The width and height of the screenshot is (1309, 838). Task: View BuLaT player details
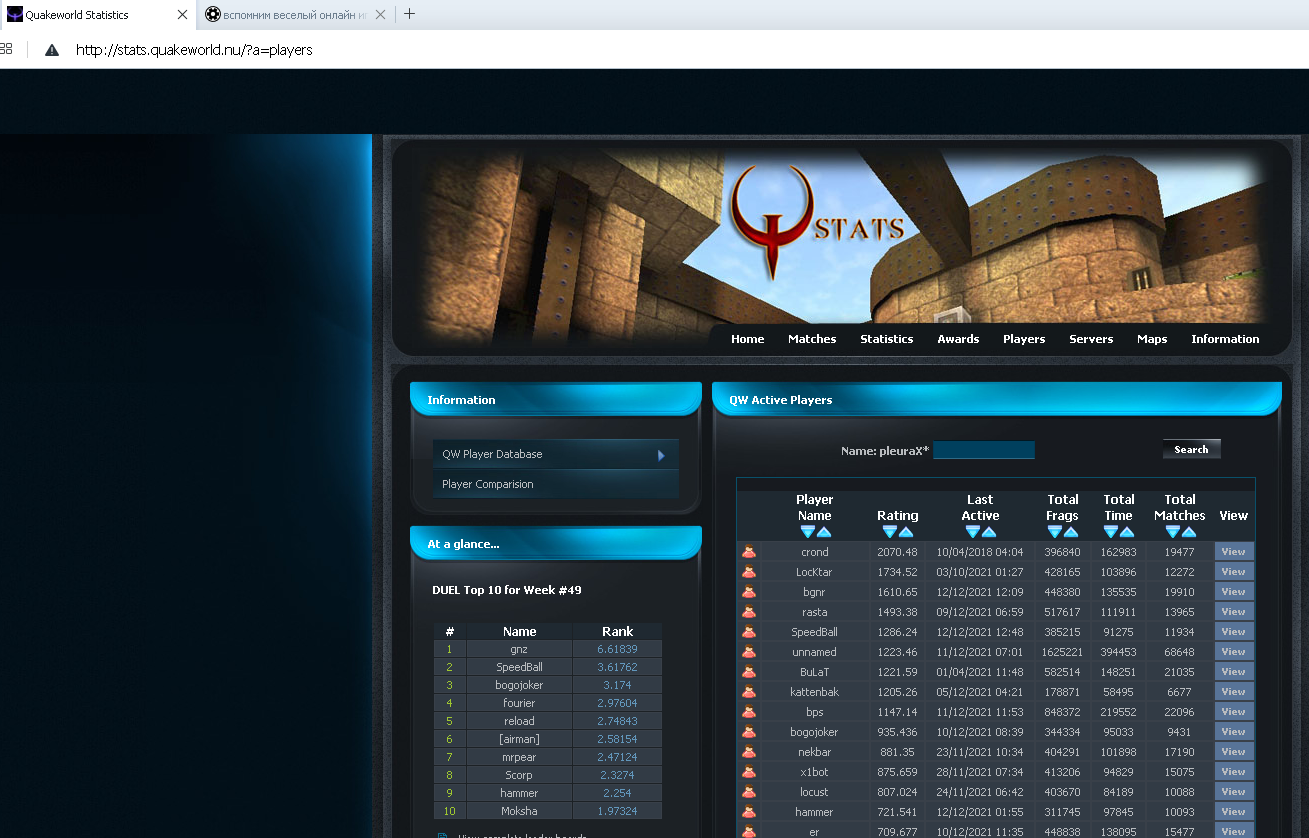click(1233, 672)
